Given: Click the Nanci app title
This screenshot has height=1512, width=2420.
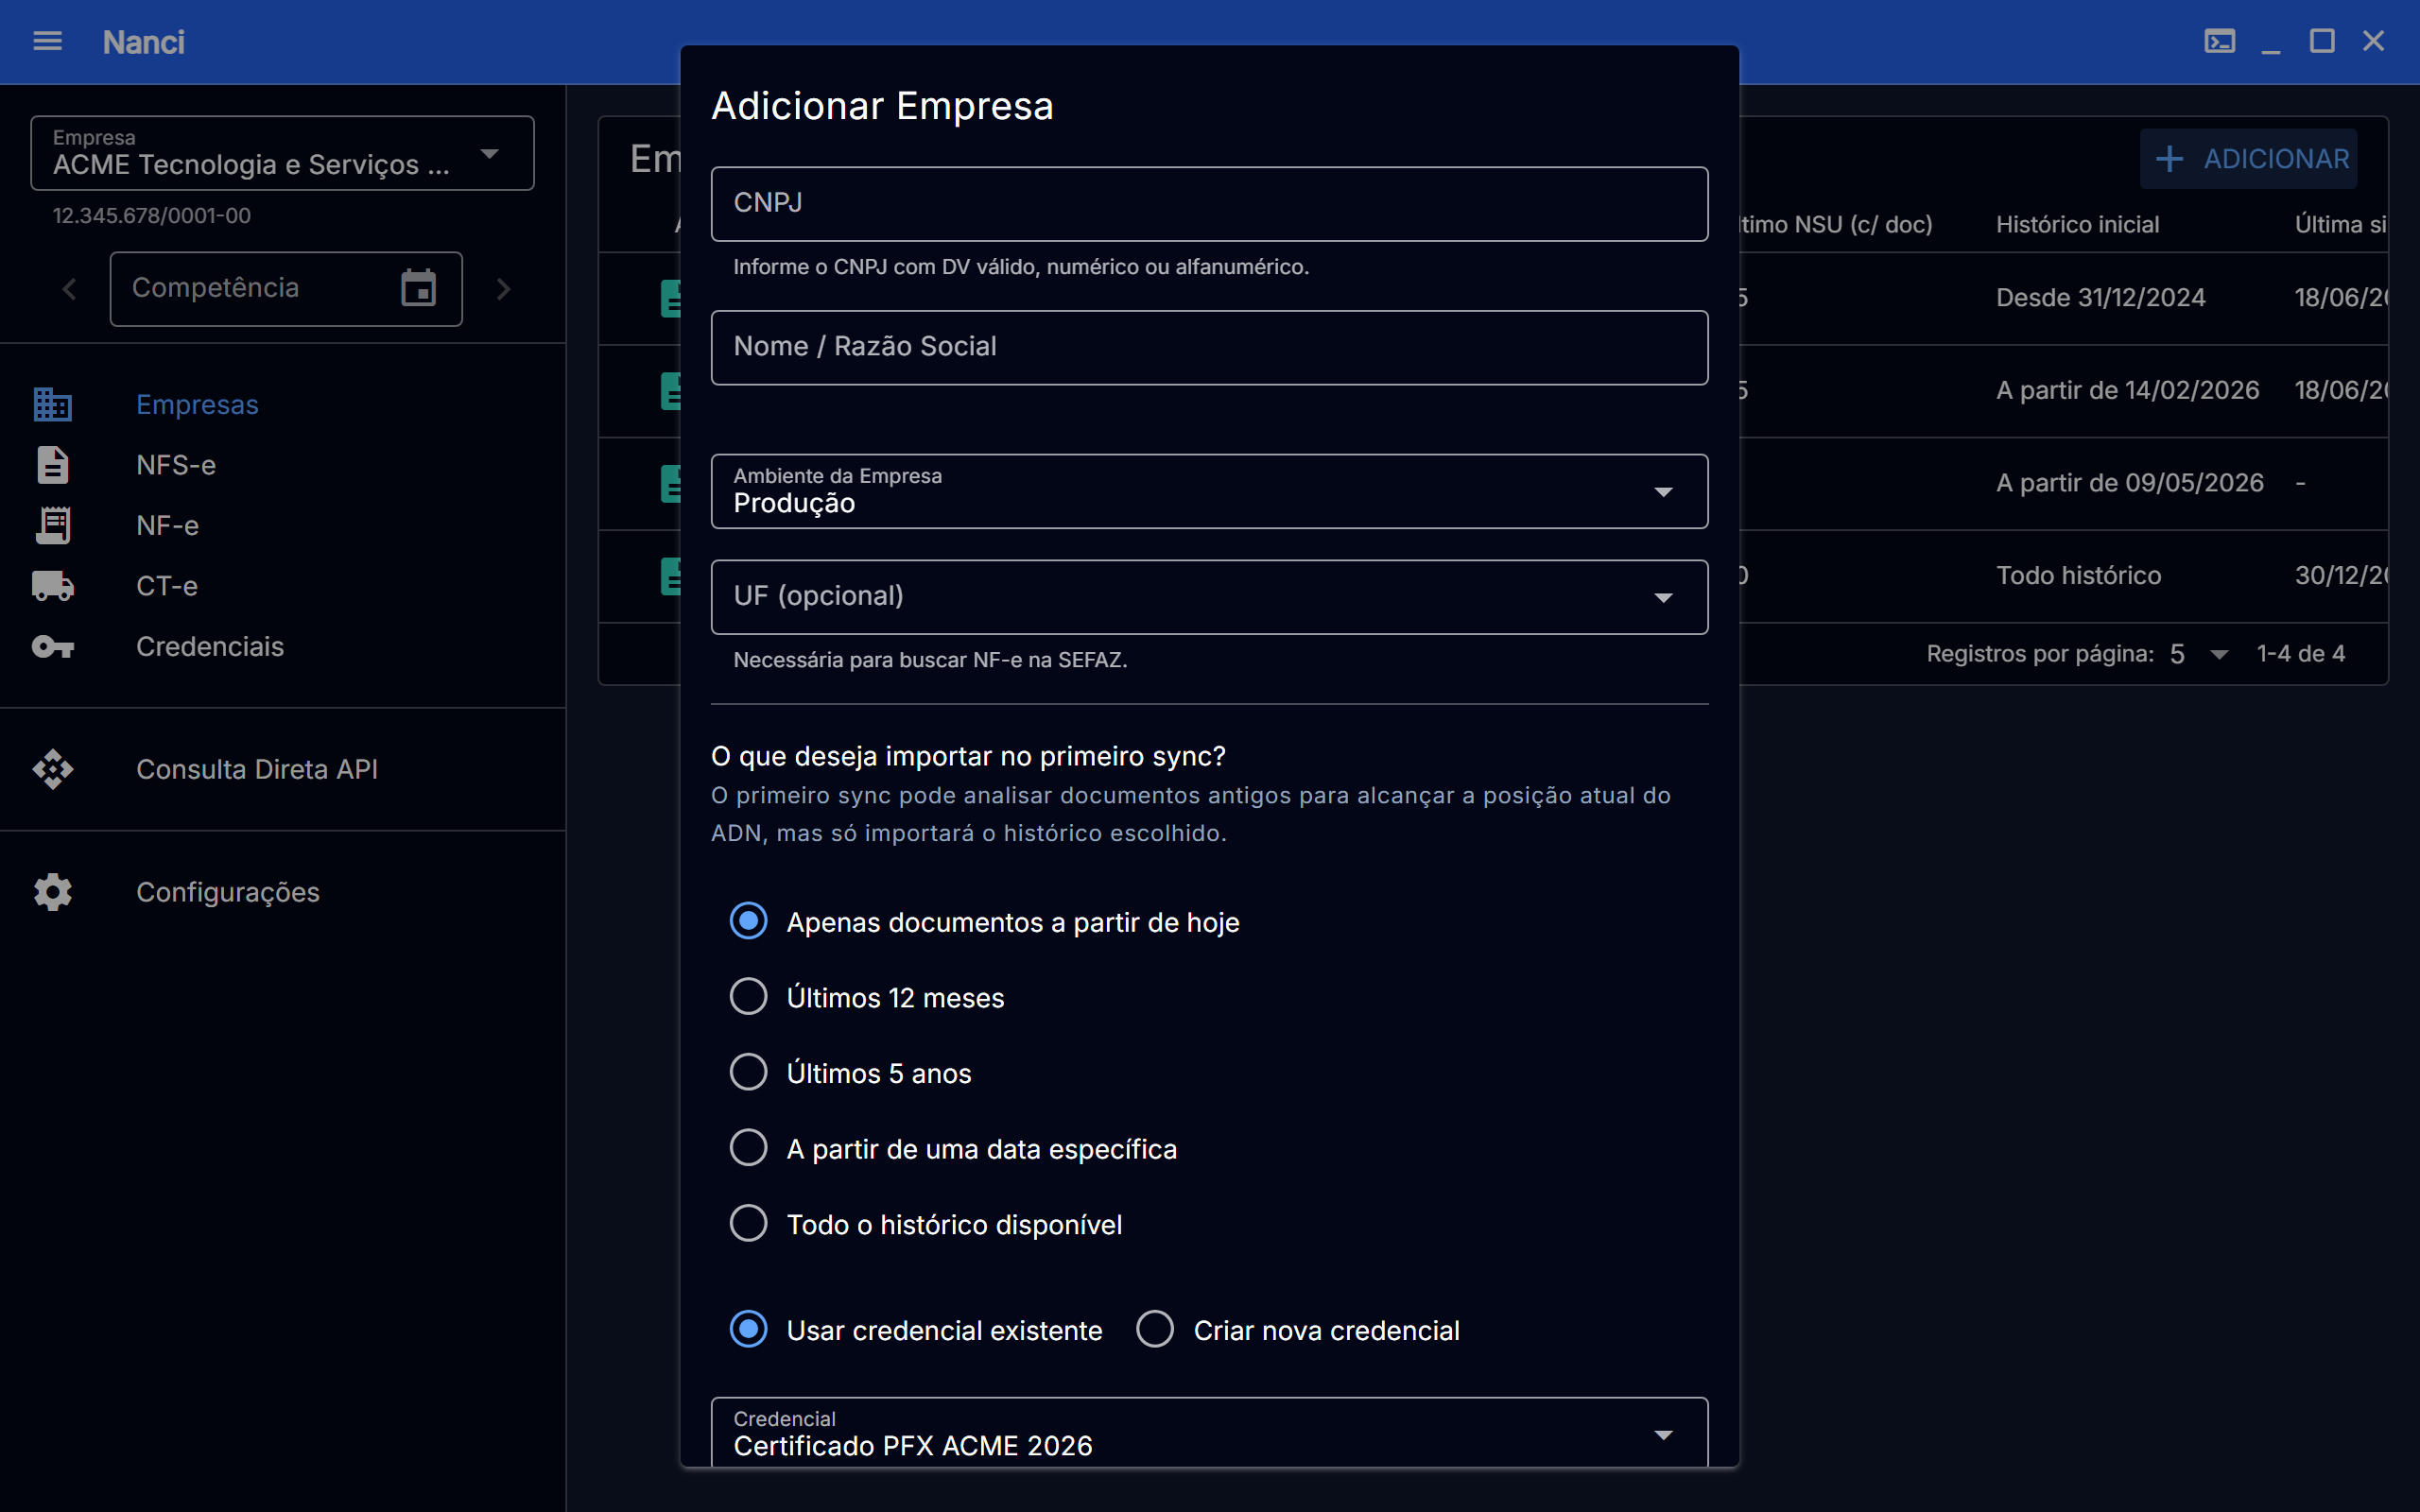Looking at the screenshot, I should click(143, 42).
